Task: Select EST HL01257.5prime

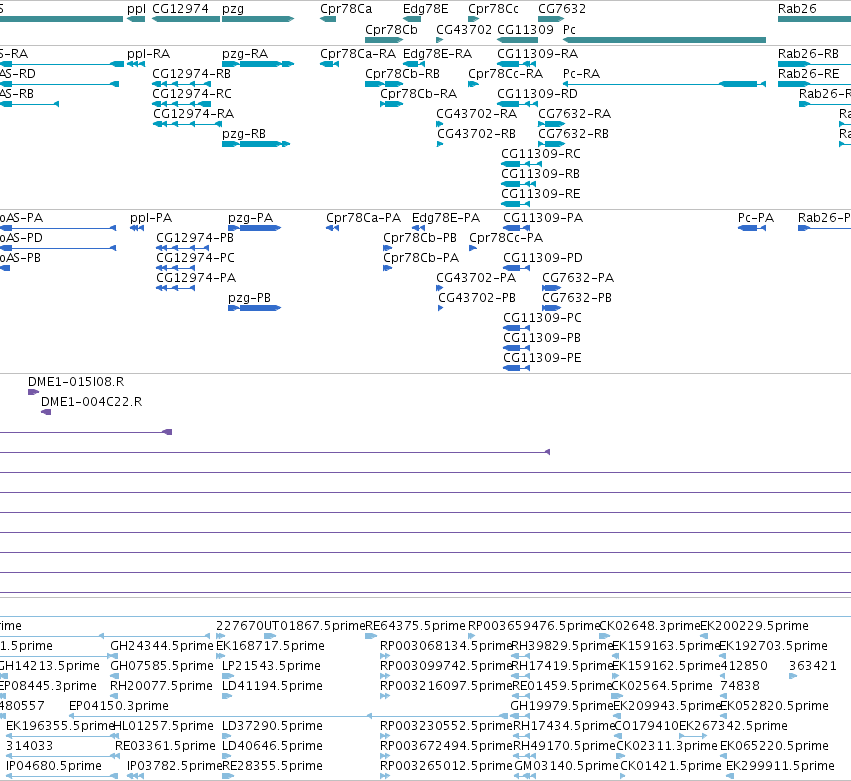Action: tap(163, 726)
